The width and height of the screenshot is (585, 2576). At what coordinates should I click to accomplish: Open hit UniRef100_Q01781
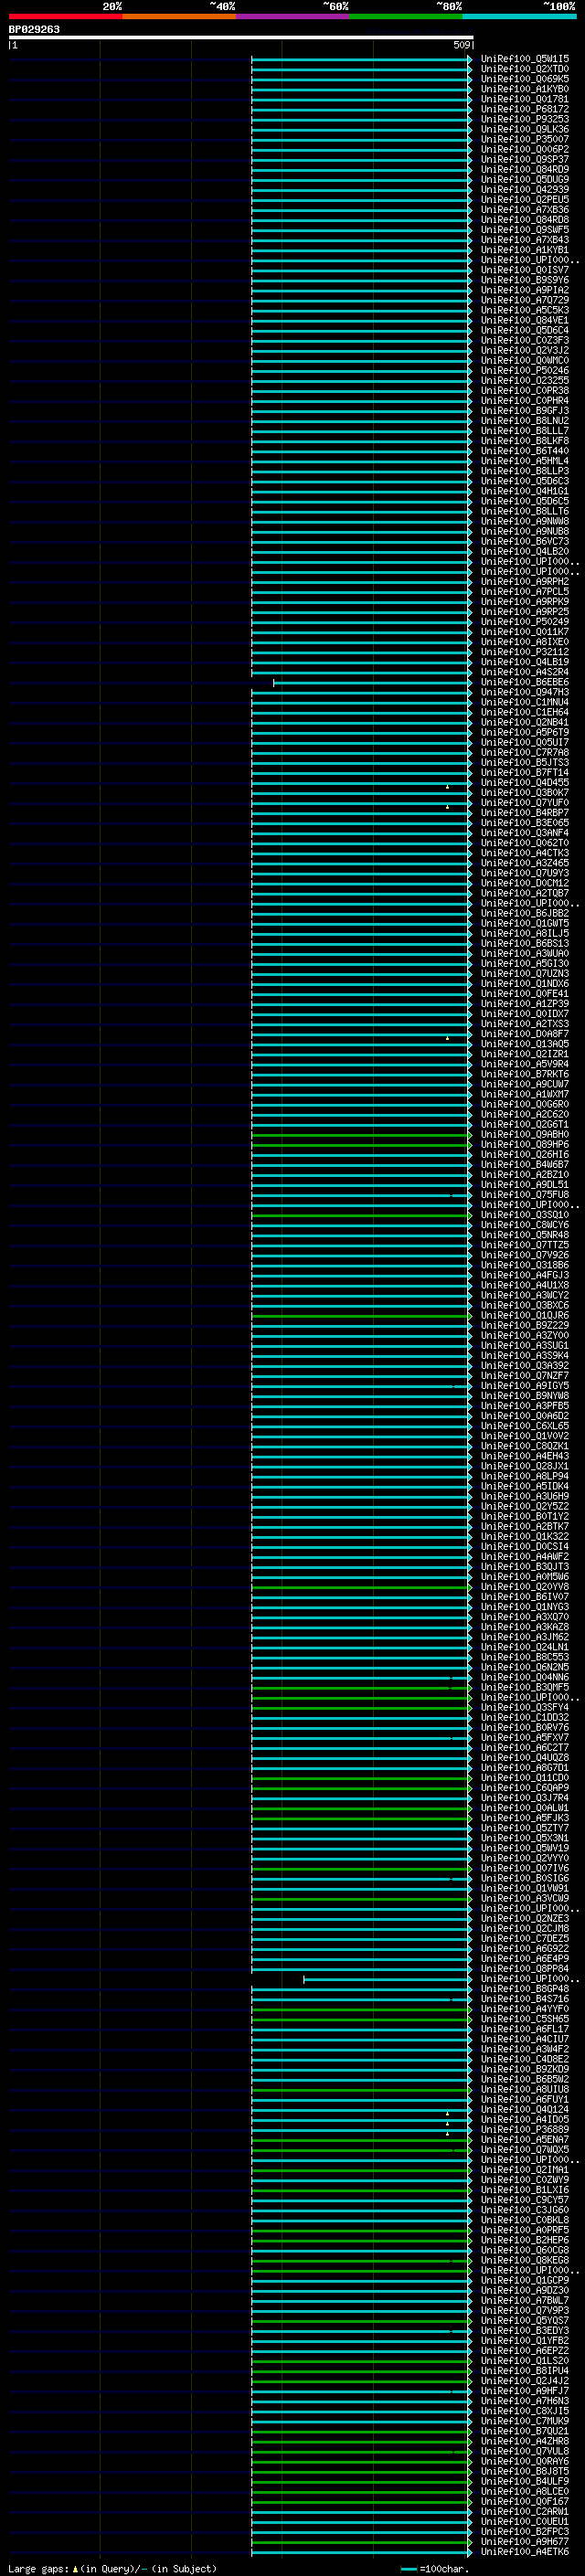525,99
